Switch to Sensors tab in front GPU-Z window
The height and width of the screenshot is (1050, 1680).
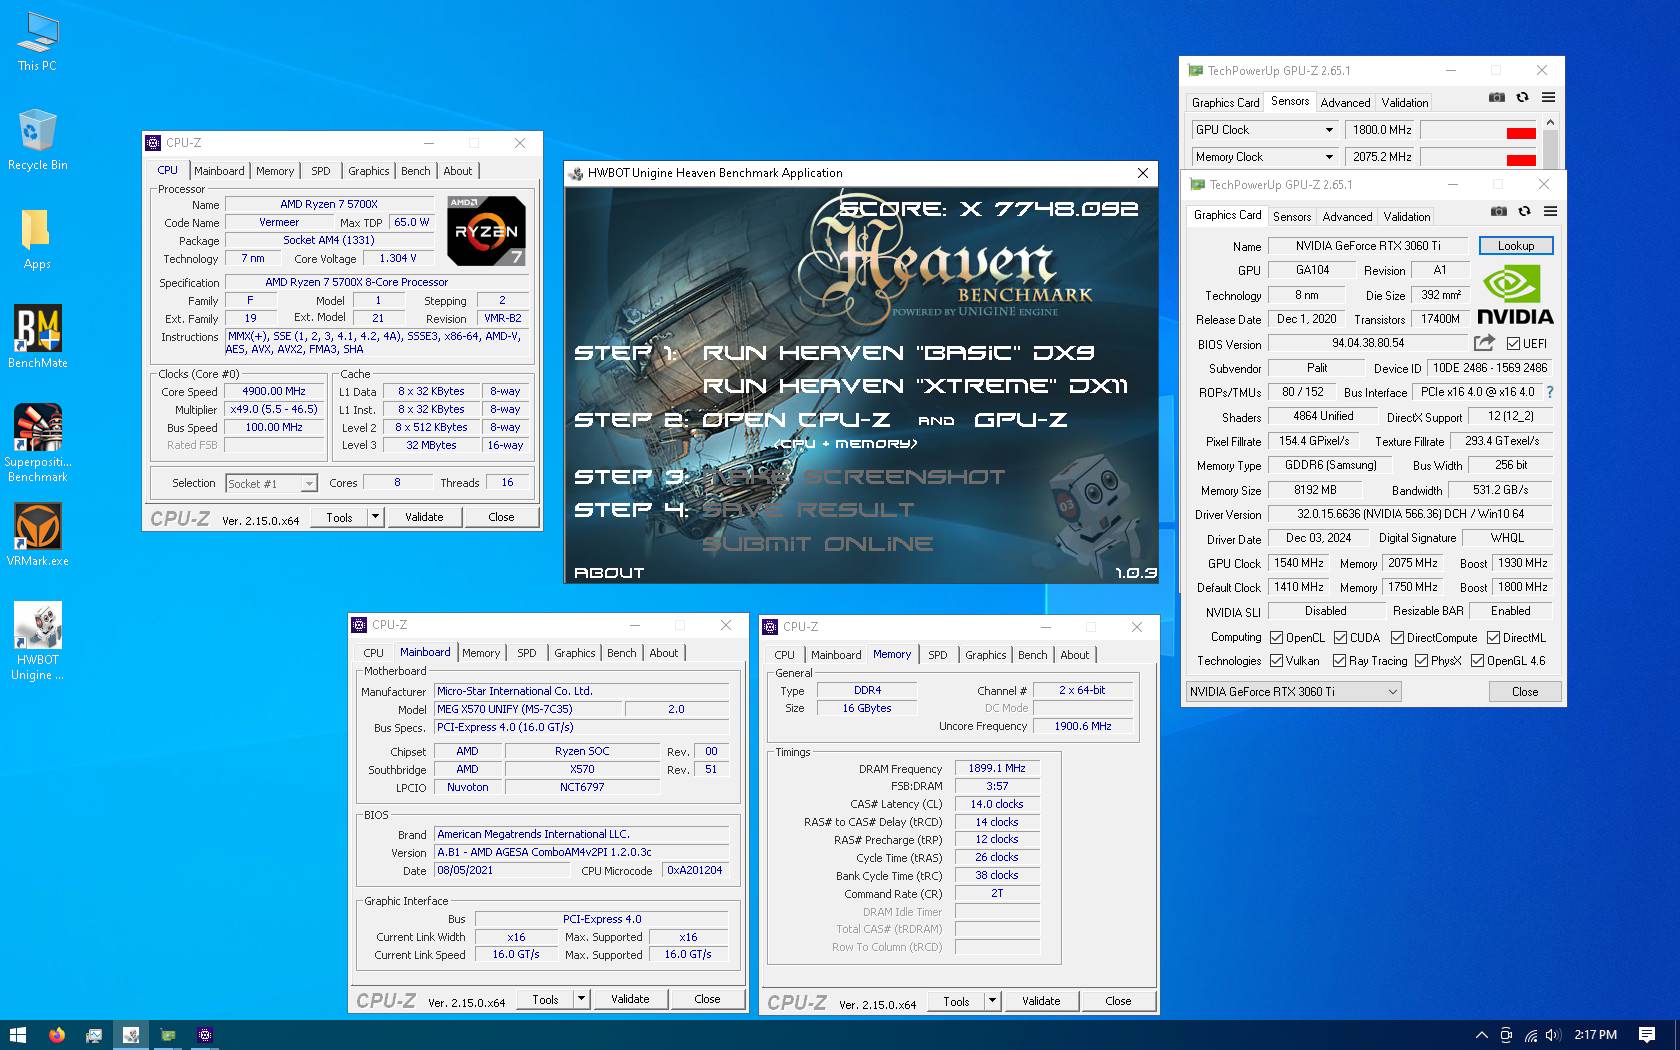point(1292,216)
